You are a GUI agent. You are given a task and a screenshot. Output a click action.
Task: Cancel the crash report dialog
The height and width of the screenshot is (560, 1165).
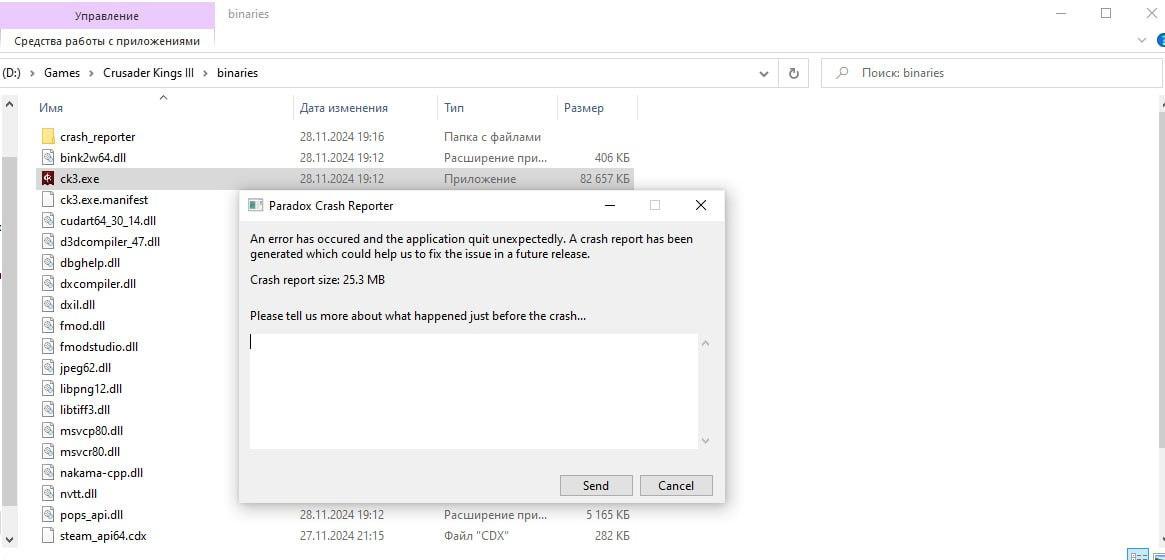676,486
